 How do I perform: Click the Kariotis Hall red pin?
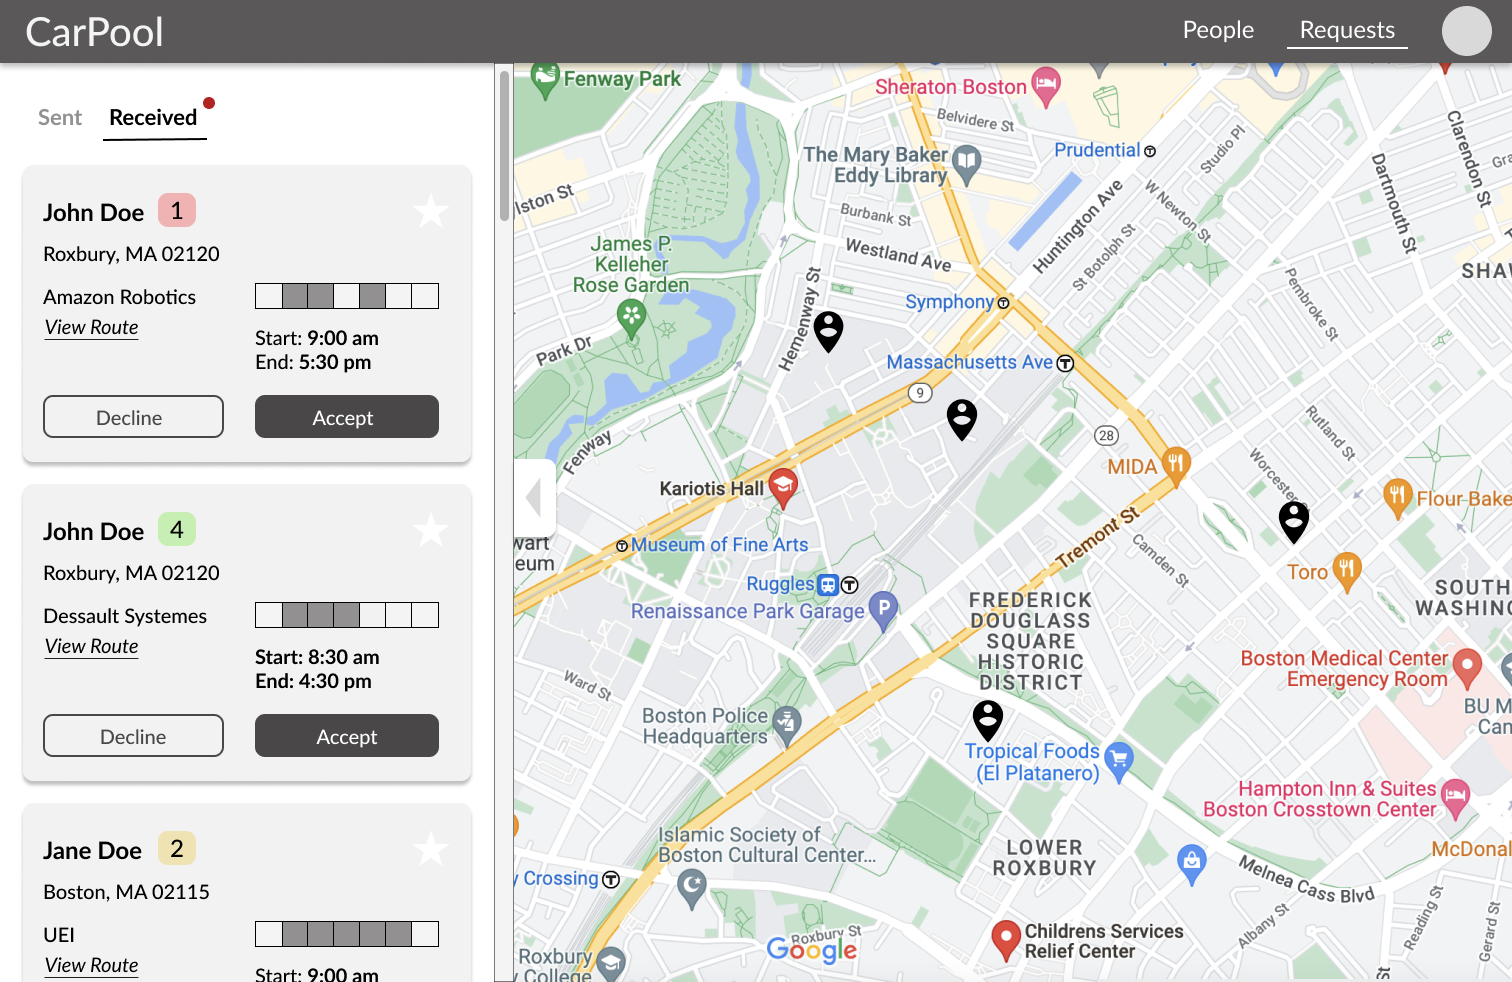783,488
